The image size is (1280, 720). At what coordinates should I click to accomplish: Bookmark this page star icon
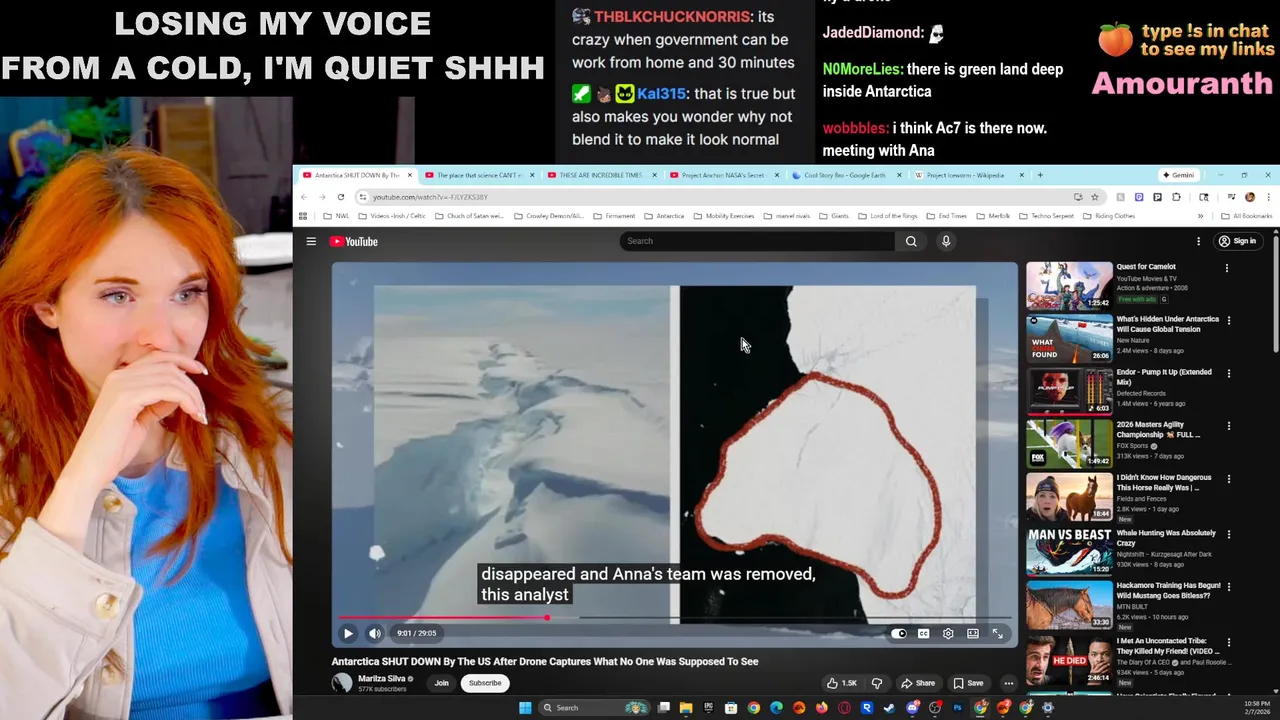click(1095, 197)
